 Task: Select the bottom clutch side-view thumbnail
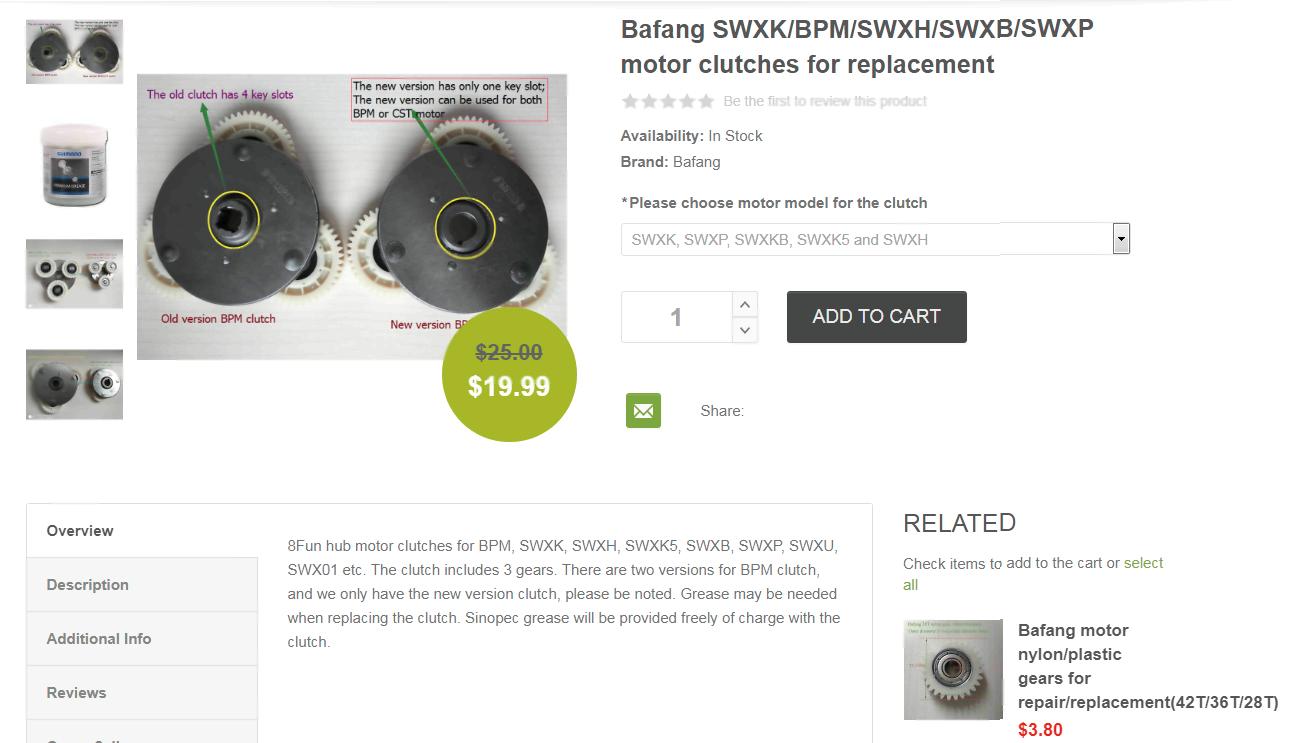tap(74, 384)
